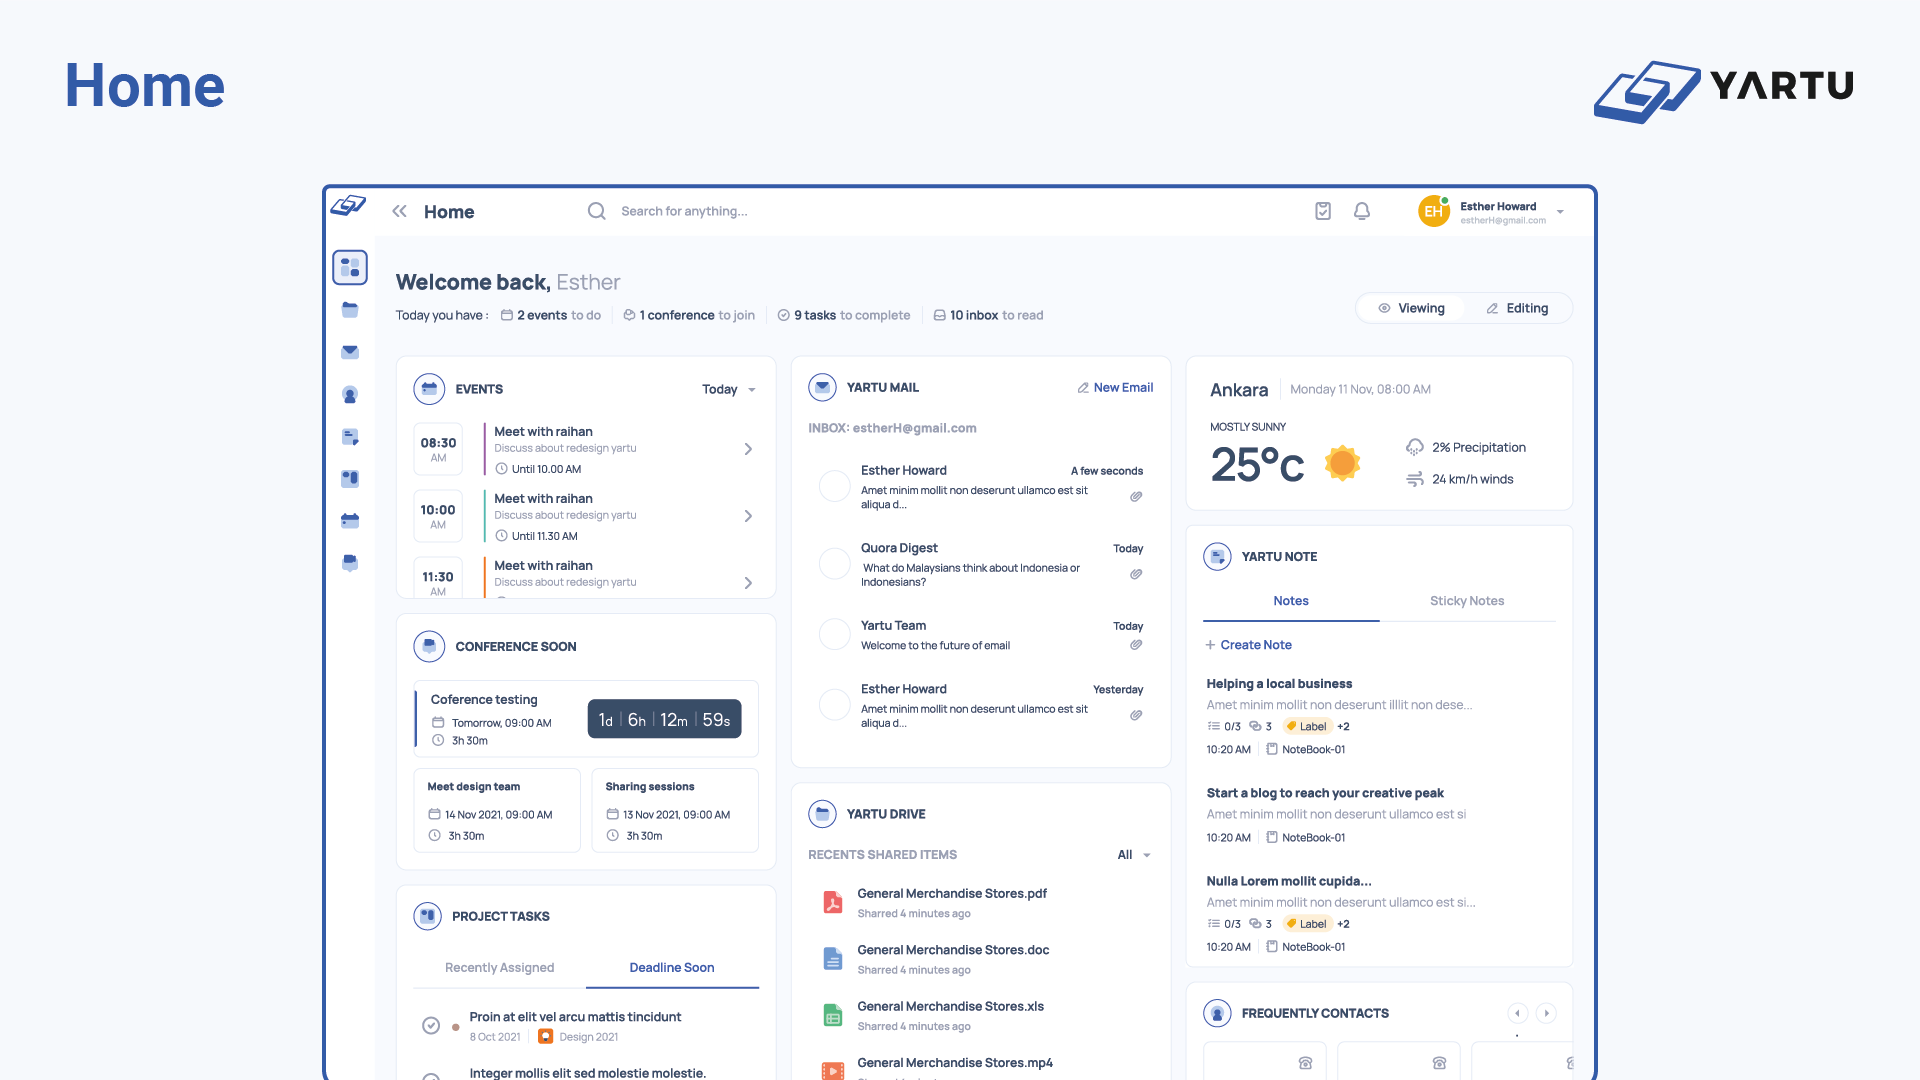Click '1 conference to join' summary
This screenshot has width=1920, height=1080.
click(x=689, y=315)
